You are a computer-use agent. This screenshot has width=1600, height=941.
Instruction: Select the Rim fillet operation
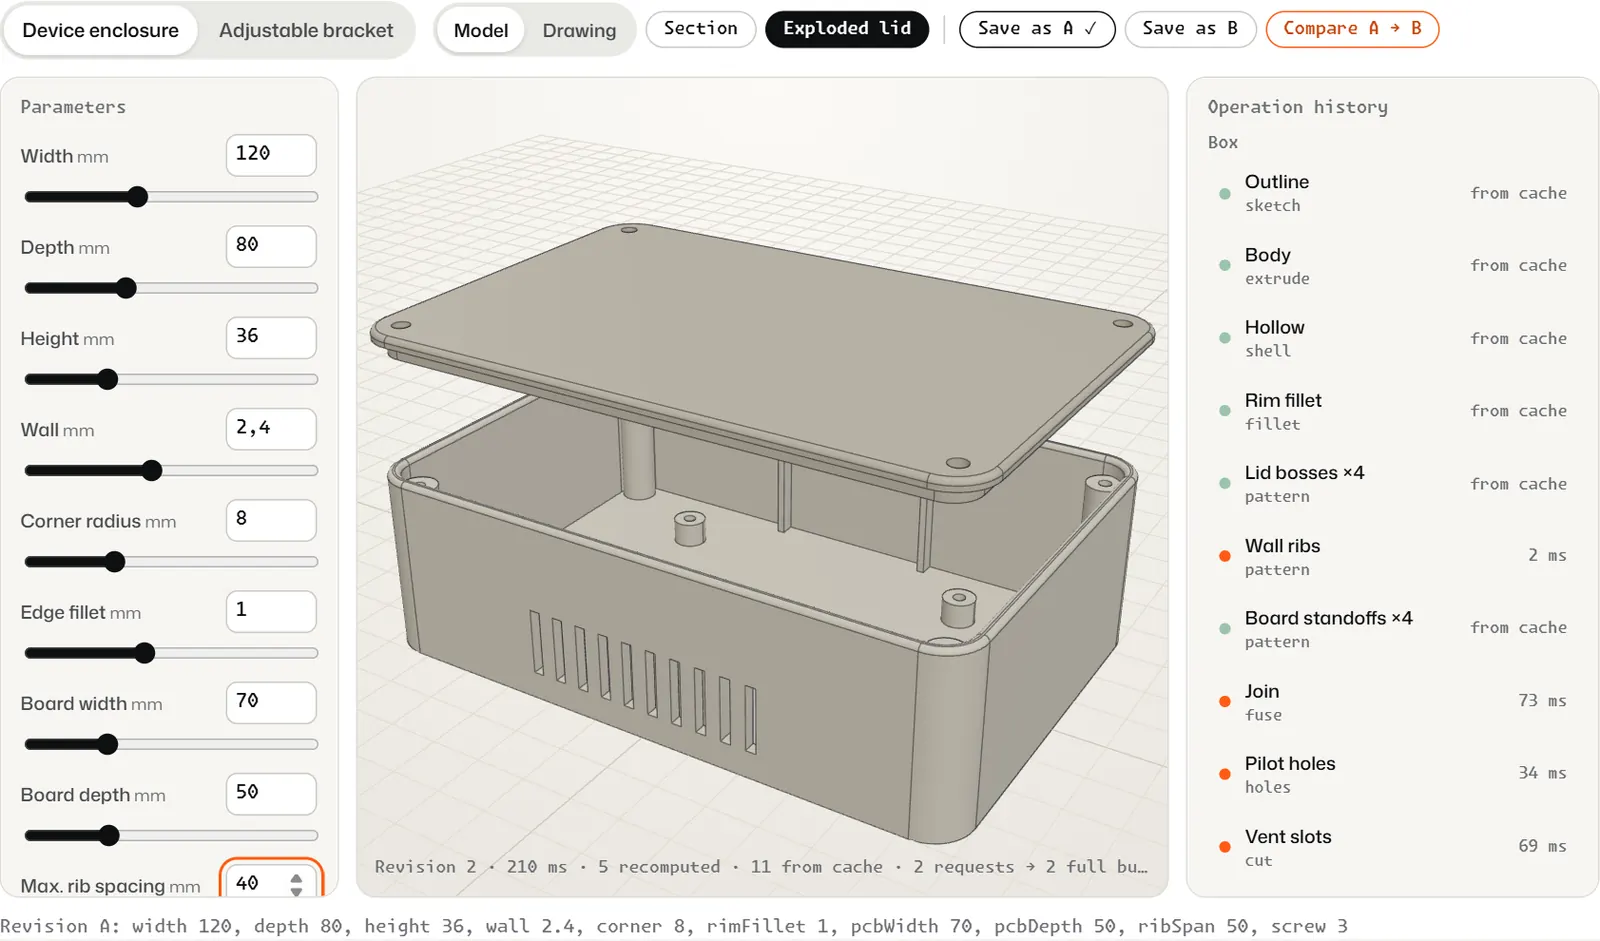(x=1392, y=411)
